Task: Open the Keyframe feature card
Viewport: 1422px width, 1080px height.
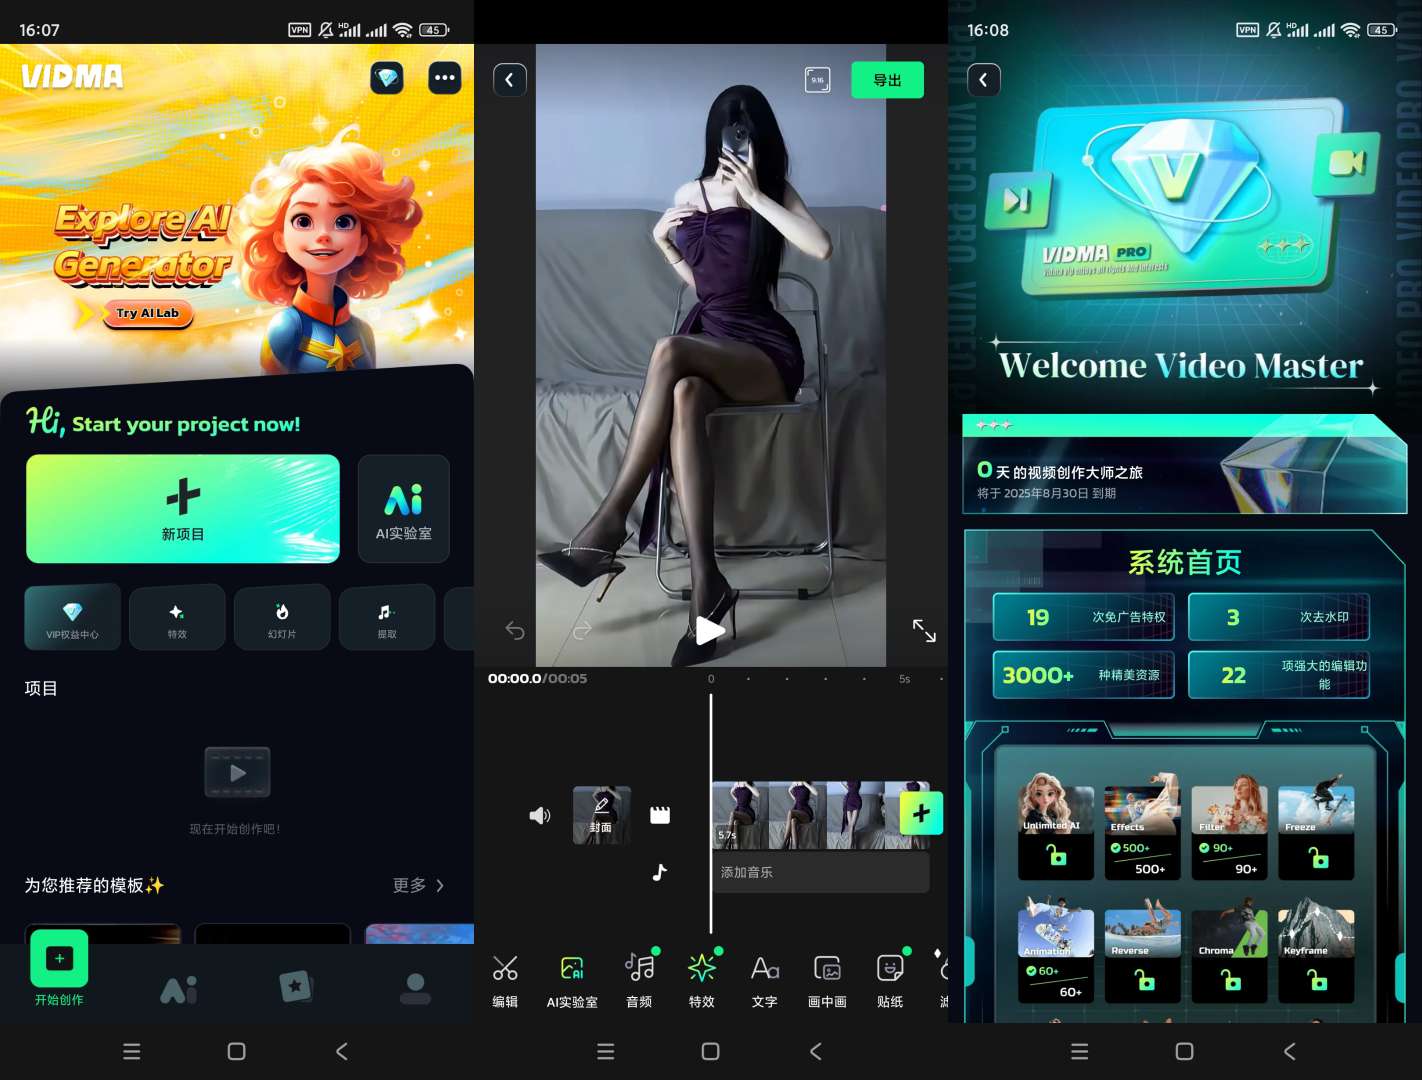Action: pos(1316,951)
